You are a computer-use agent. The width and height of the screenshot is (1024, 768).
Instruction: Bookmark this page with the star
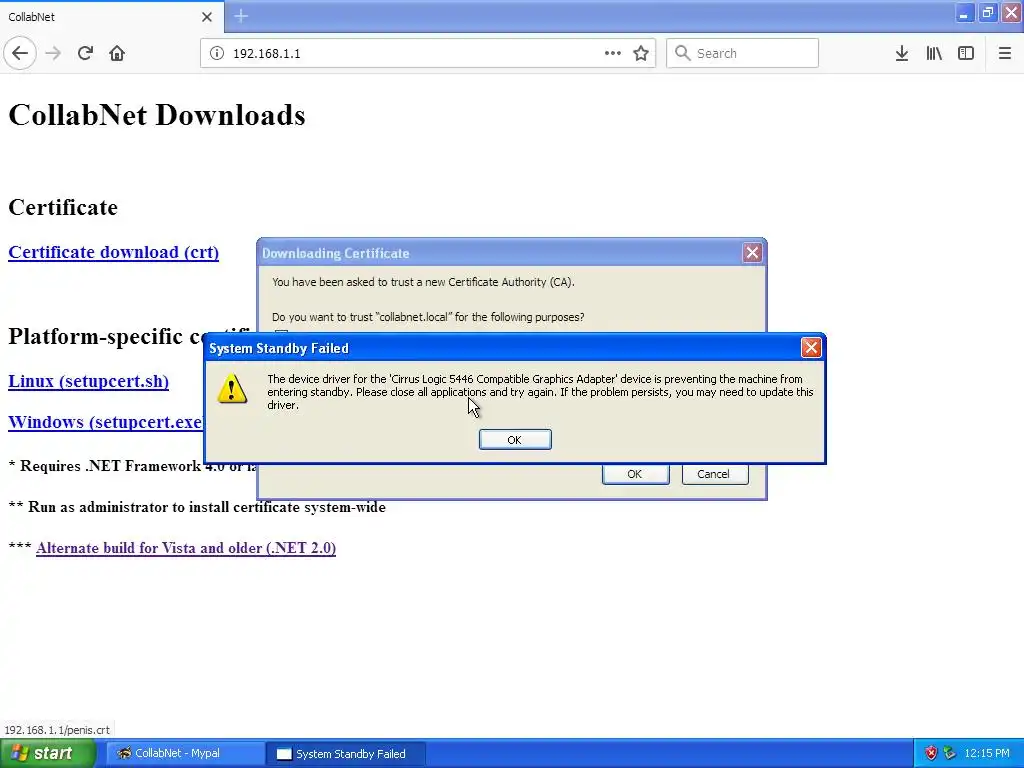[641, 53]
